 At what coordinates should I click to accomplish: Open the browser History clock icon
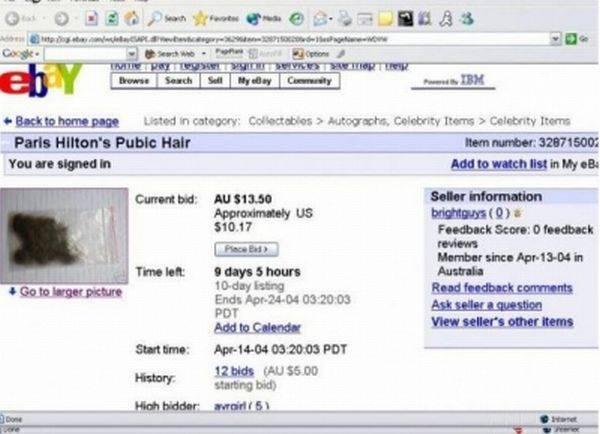point(297,18)
